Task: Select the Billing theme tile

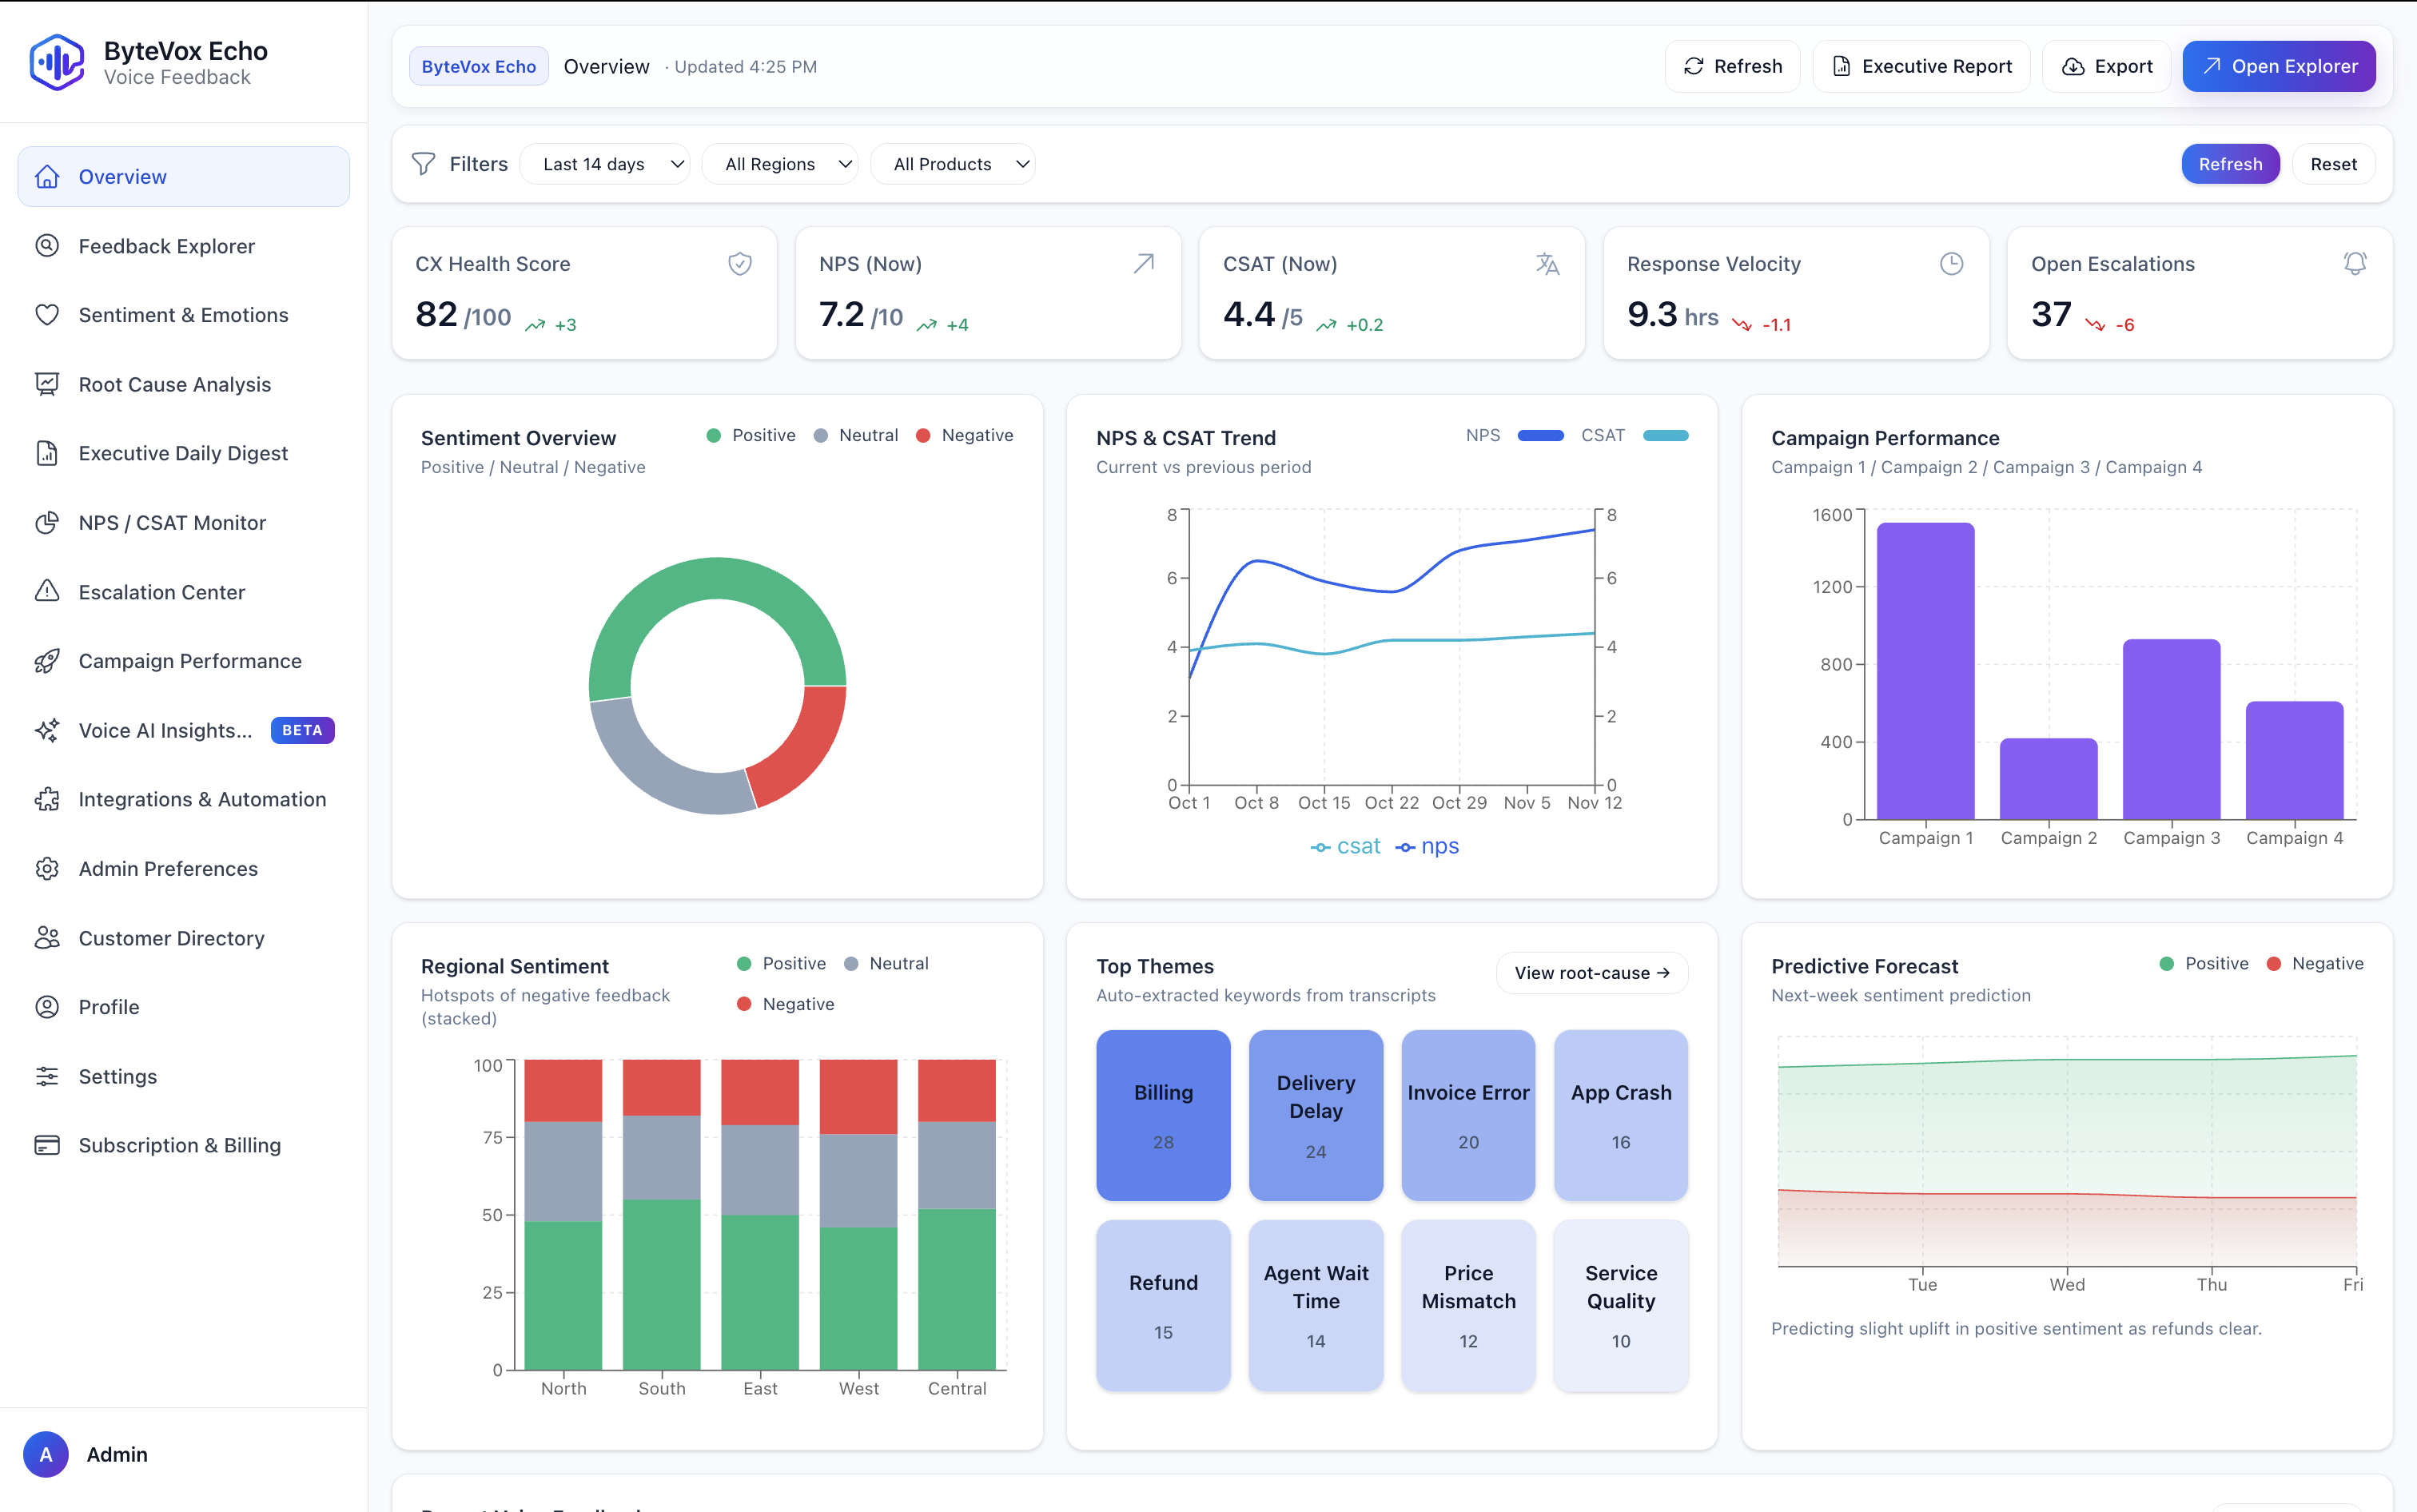Action: [1162, 1115]
